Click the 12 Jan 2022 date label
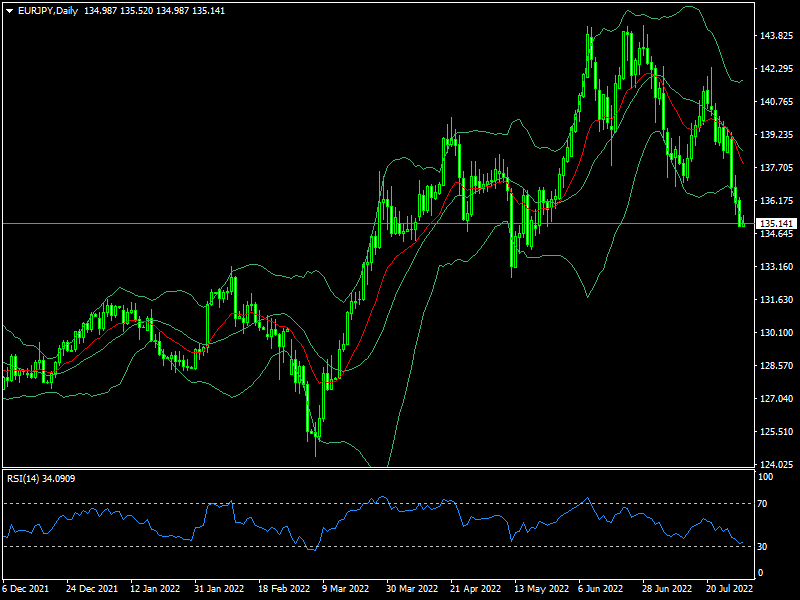This screenshot has height=600, width=800. pos(155,589)
